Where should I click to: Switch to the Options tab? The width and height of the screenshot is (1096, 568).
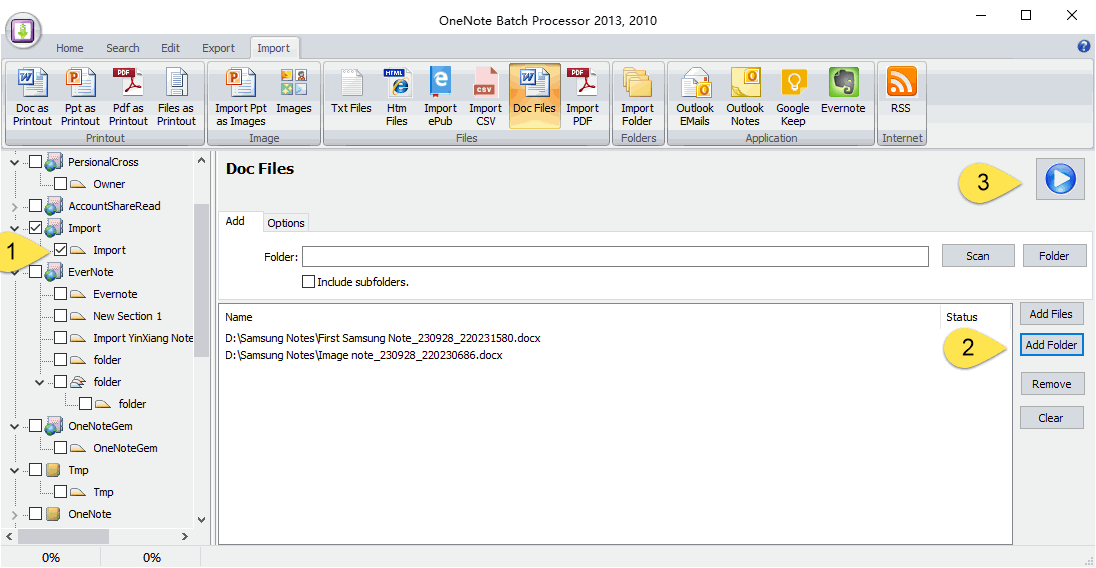click(286, 223)
